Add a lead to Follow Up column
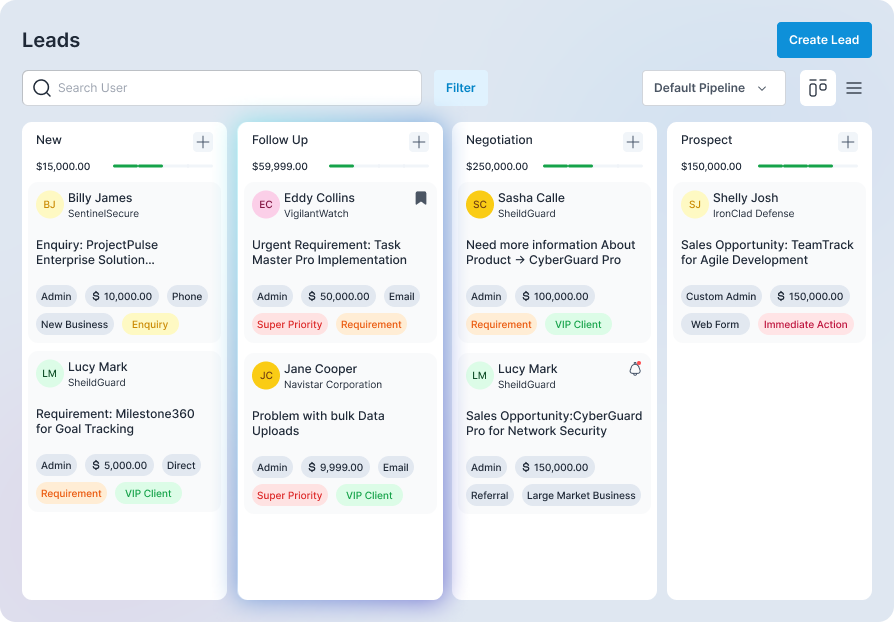 tap(419, 142)
